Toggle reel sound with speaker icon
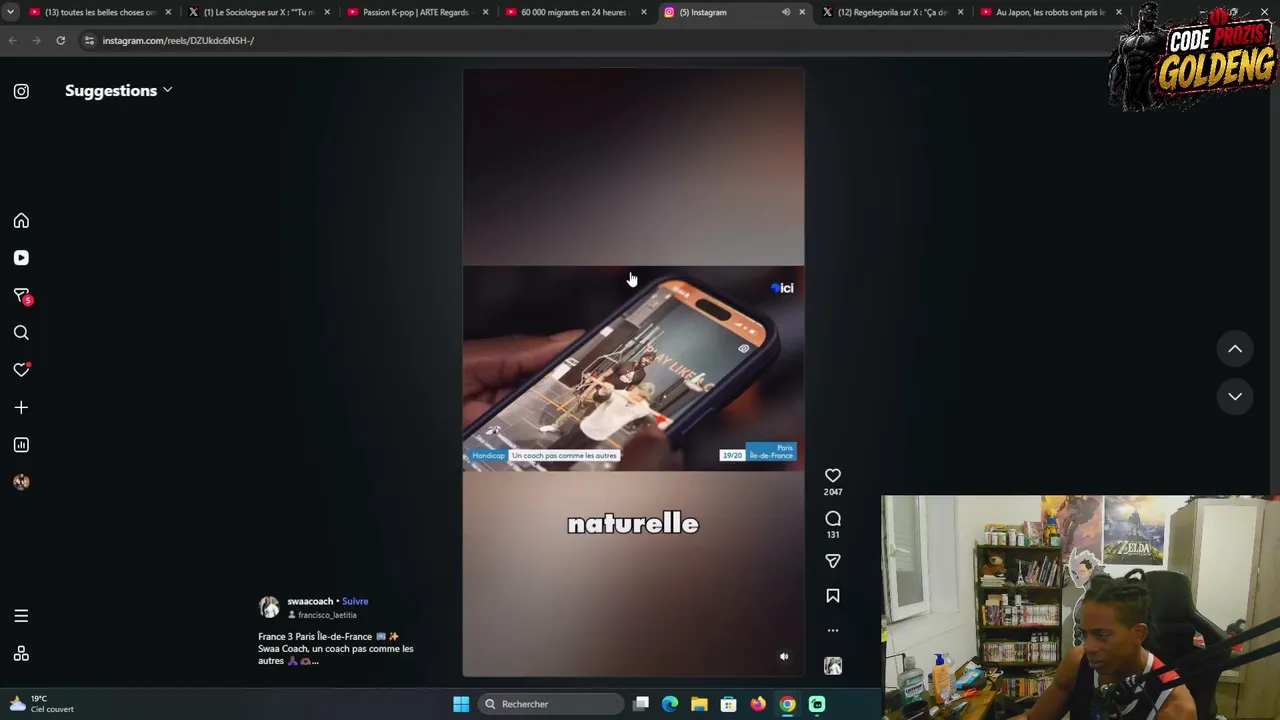The height and width of the screenshot is (720, 1280). (x=784, y=657)
